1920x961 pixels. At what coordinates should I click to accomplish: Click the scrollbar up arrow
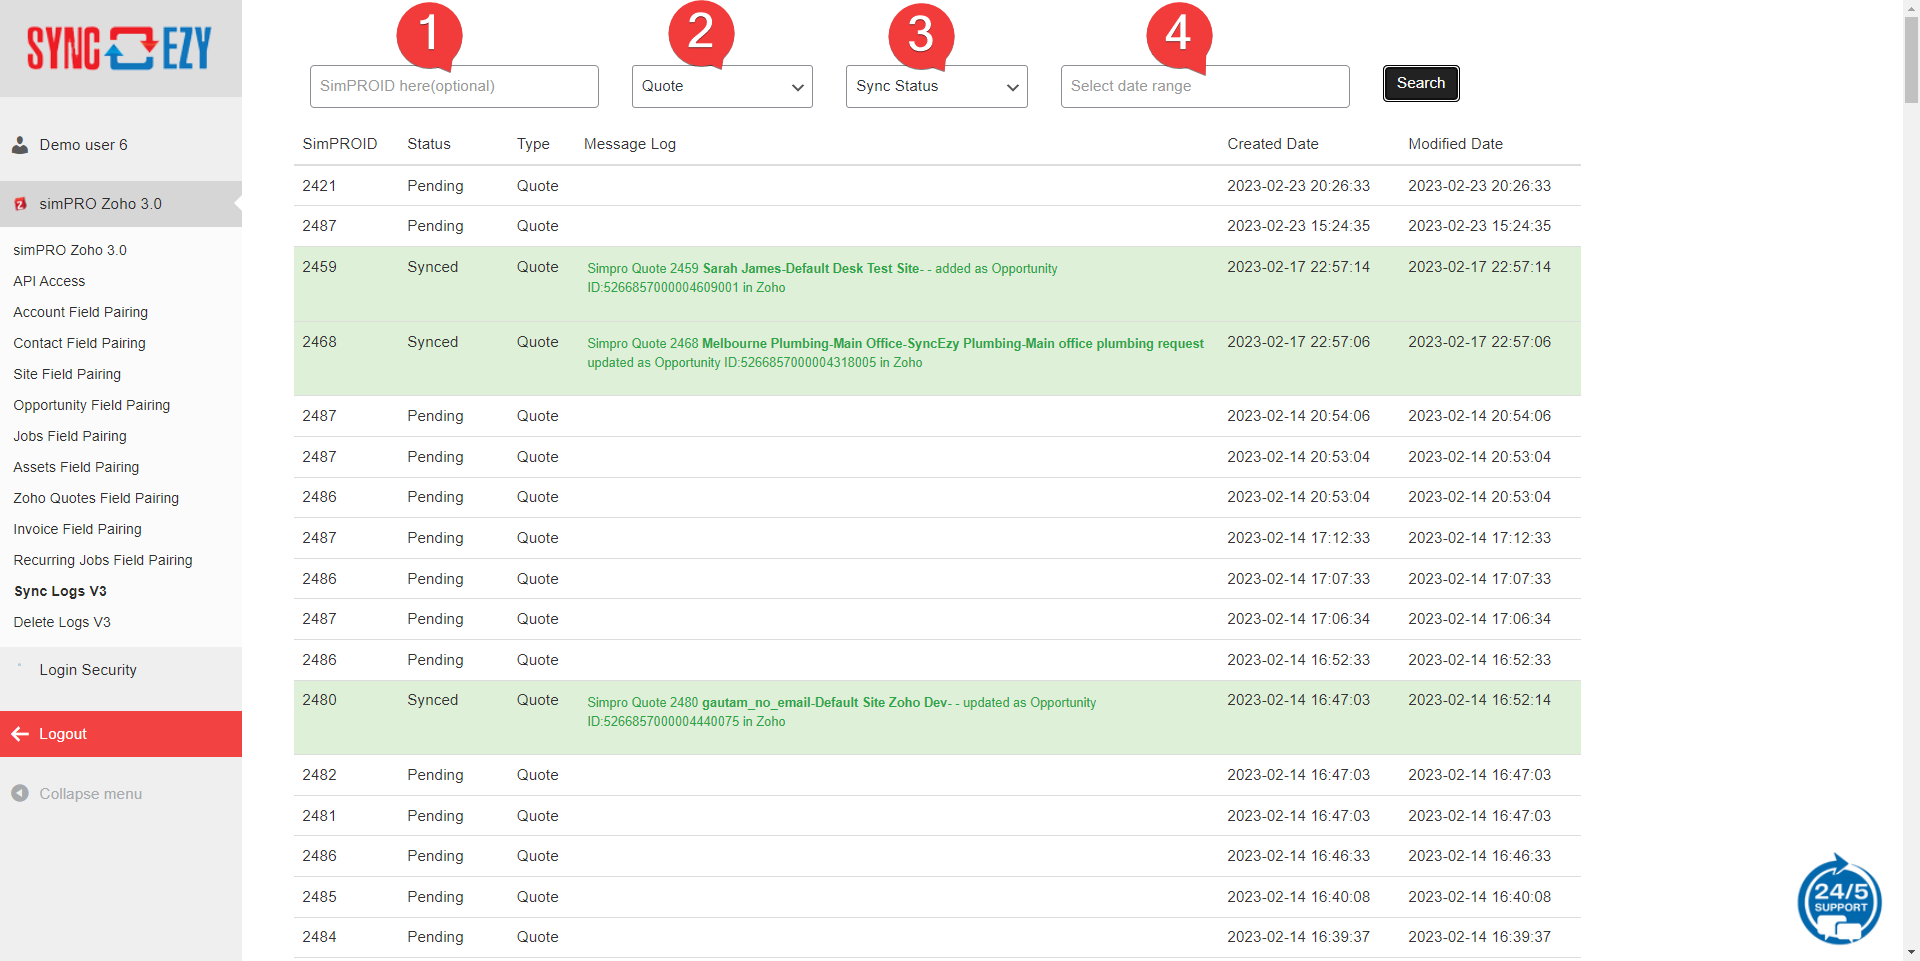pyautogui.click(x=1911, y=8)
